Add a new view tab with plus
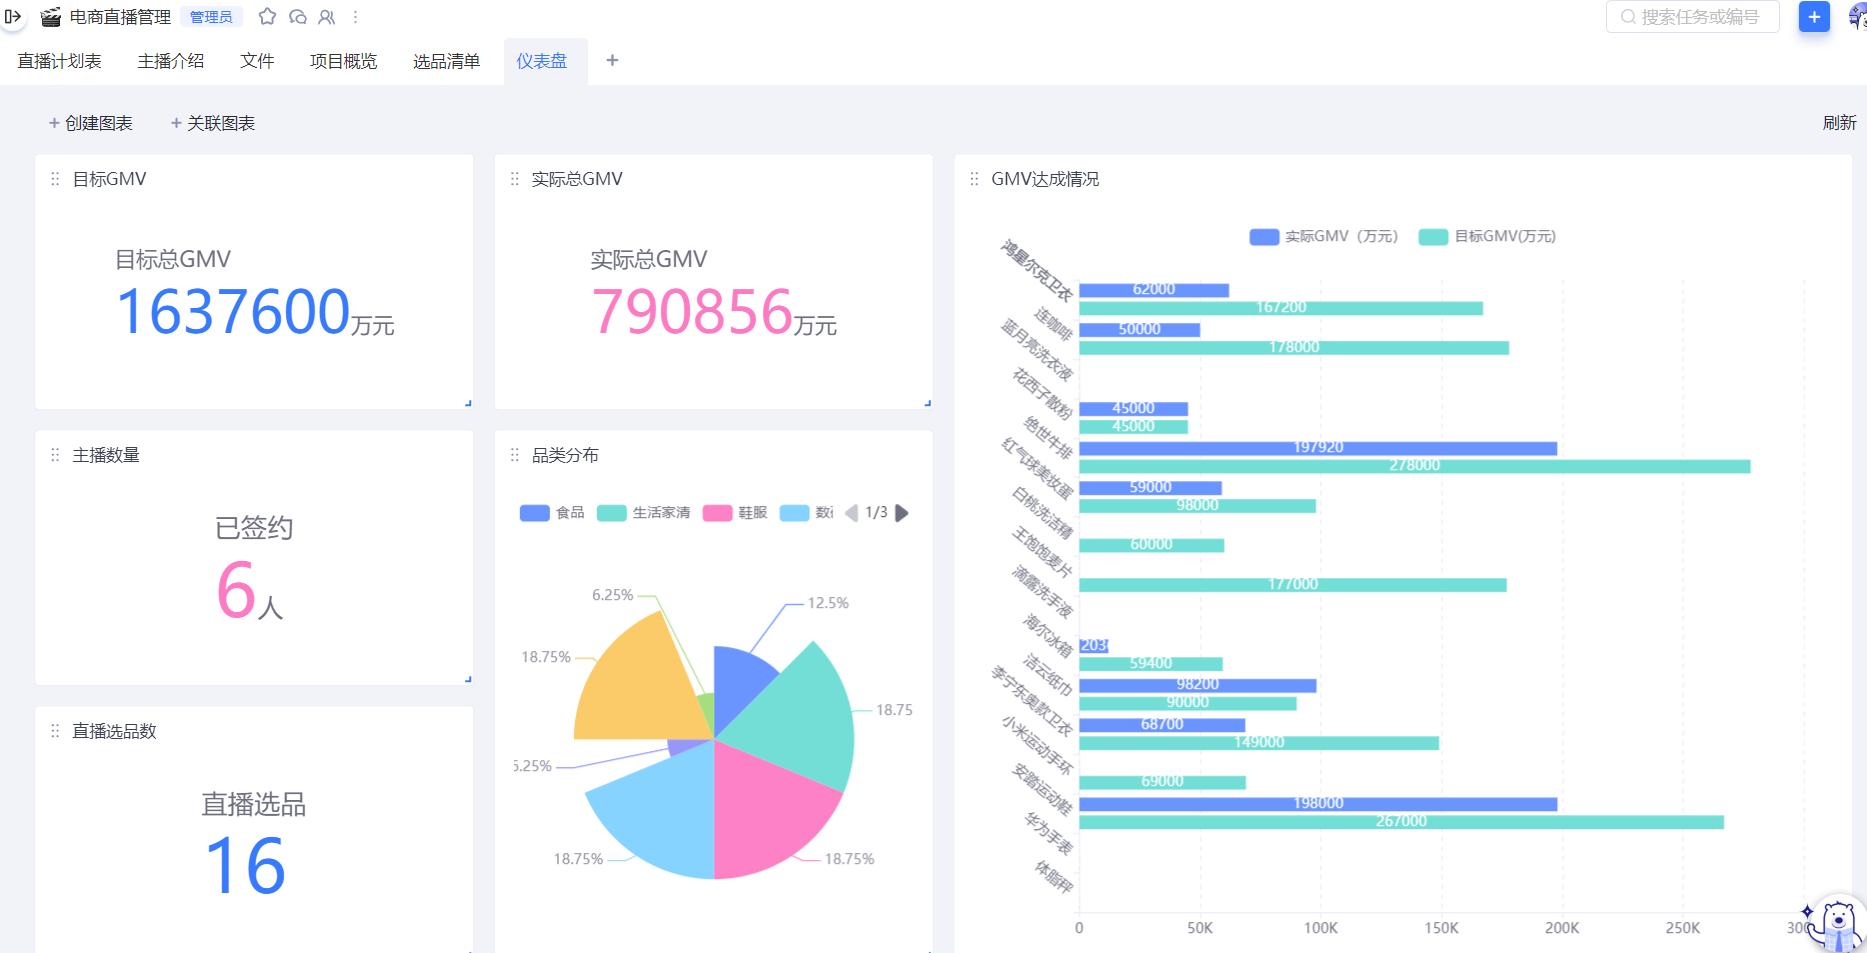The image size is (1867, 953). (x=612, y=61)
